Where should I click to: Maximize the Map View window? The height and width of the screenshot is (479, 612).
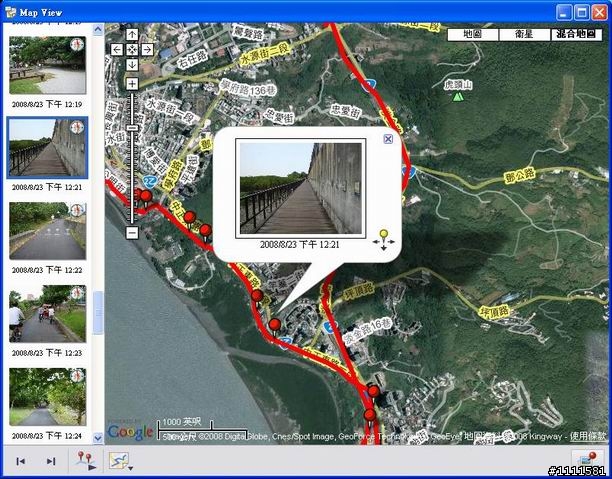(x=582, y=13)
